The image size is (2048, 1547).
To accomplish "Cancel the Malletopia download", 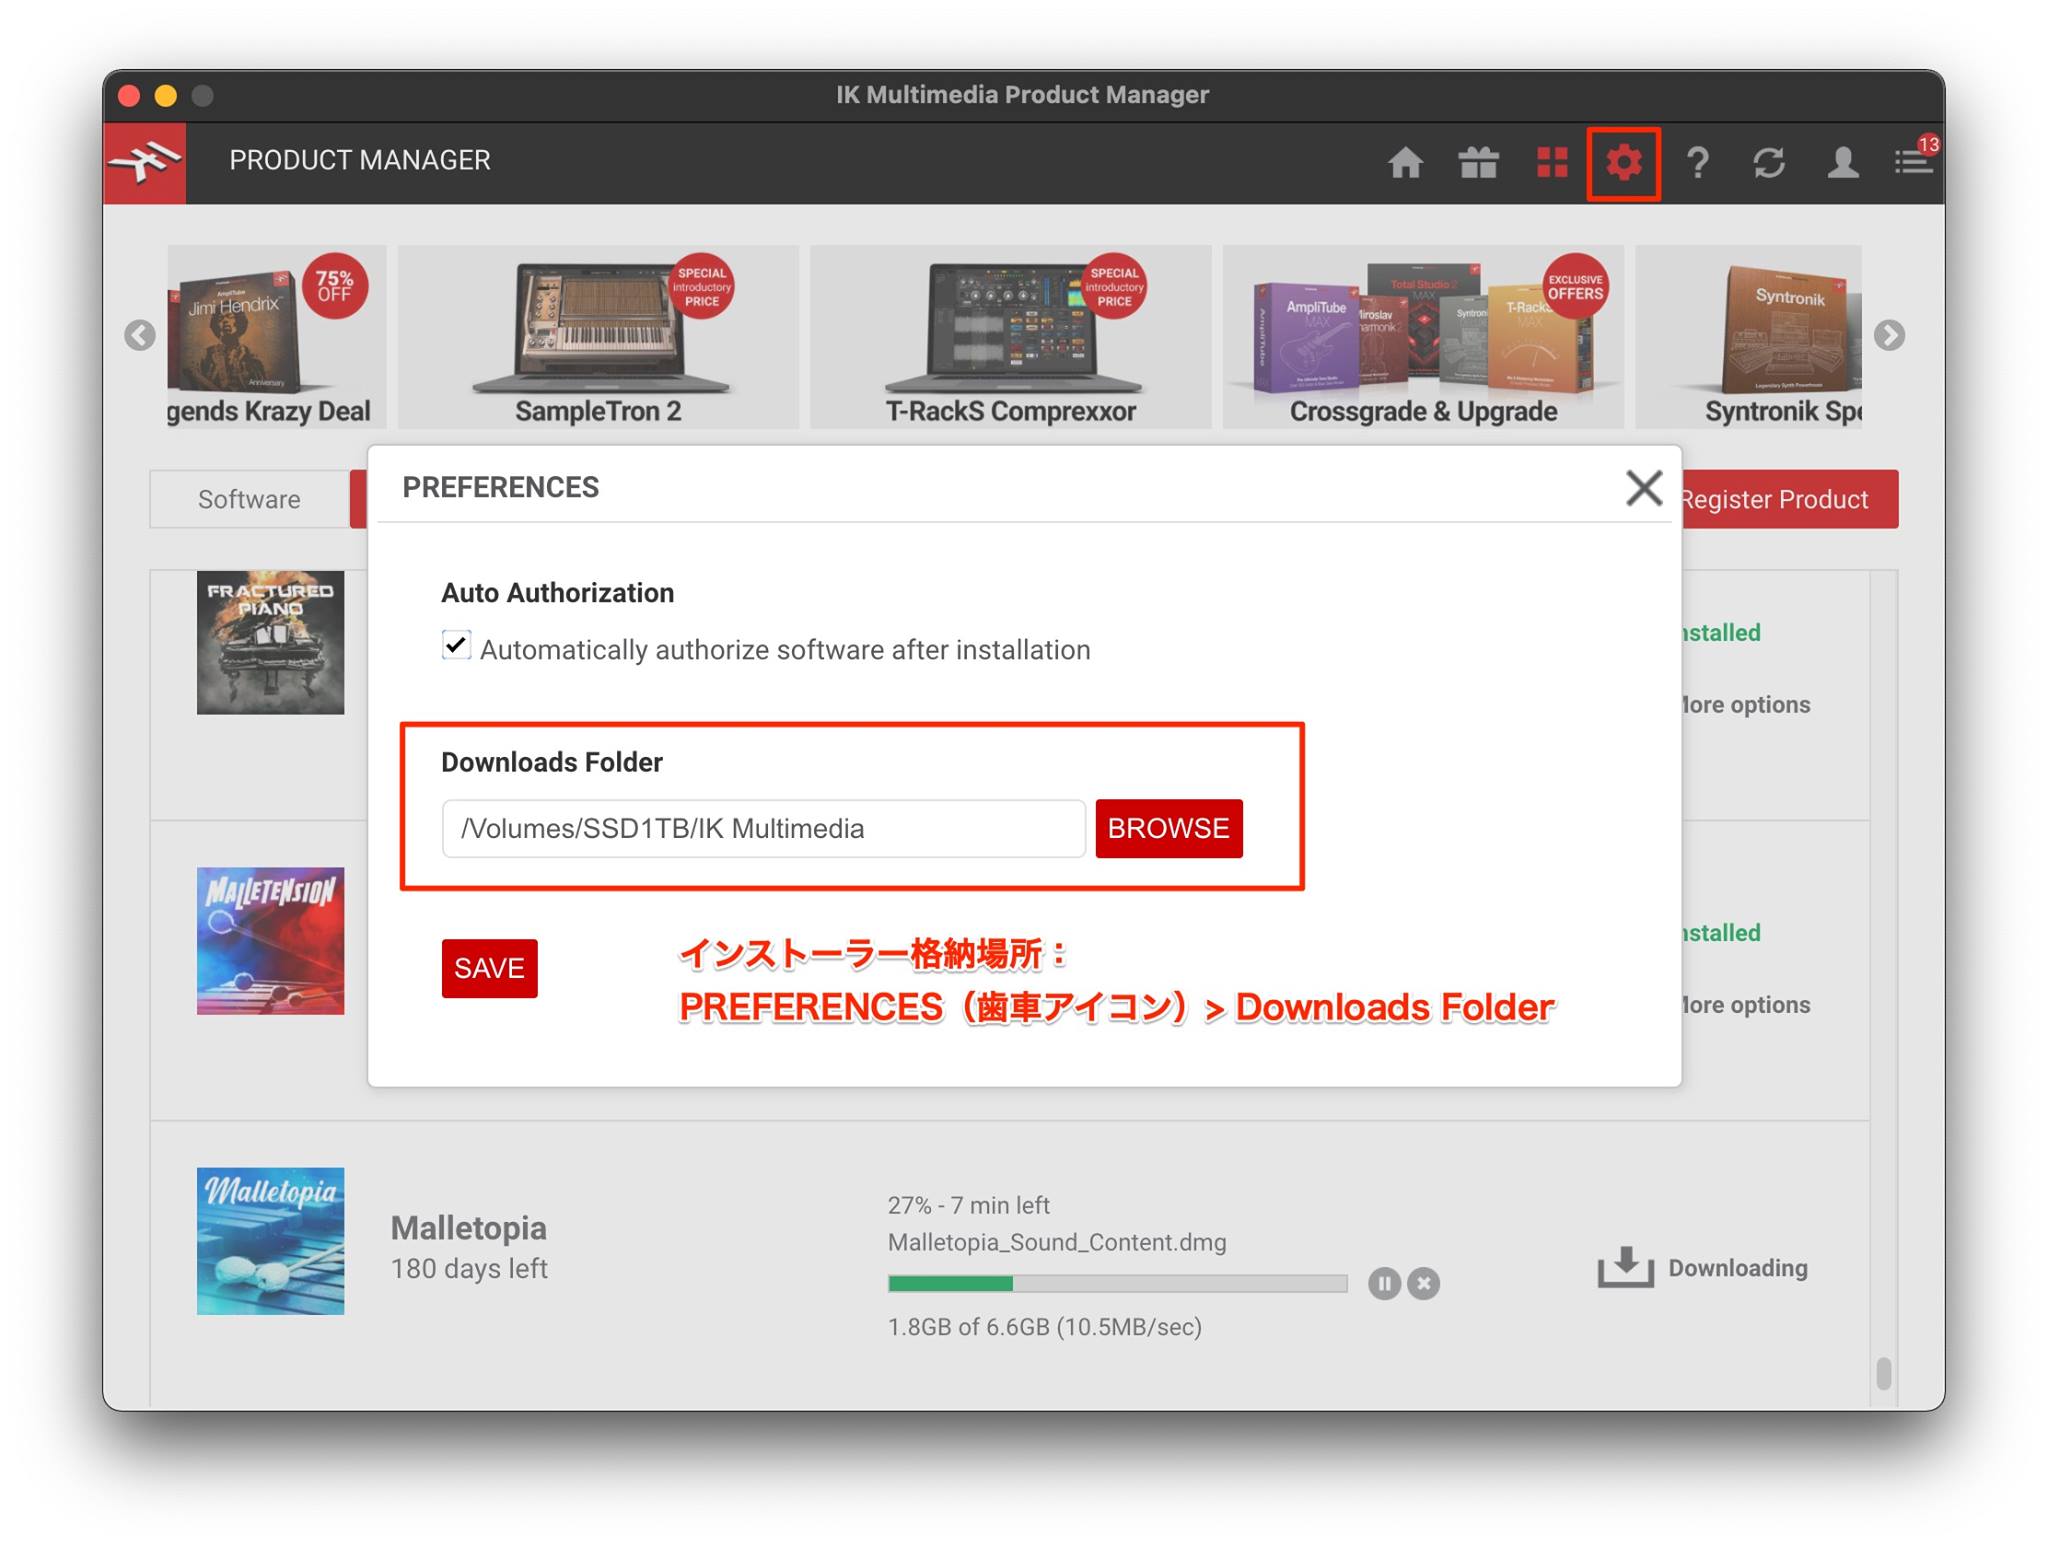I will point(1424,1283).
